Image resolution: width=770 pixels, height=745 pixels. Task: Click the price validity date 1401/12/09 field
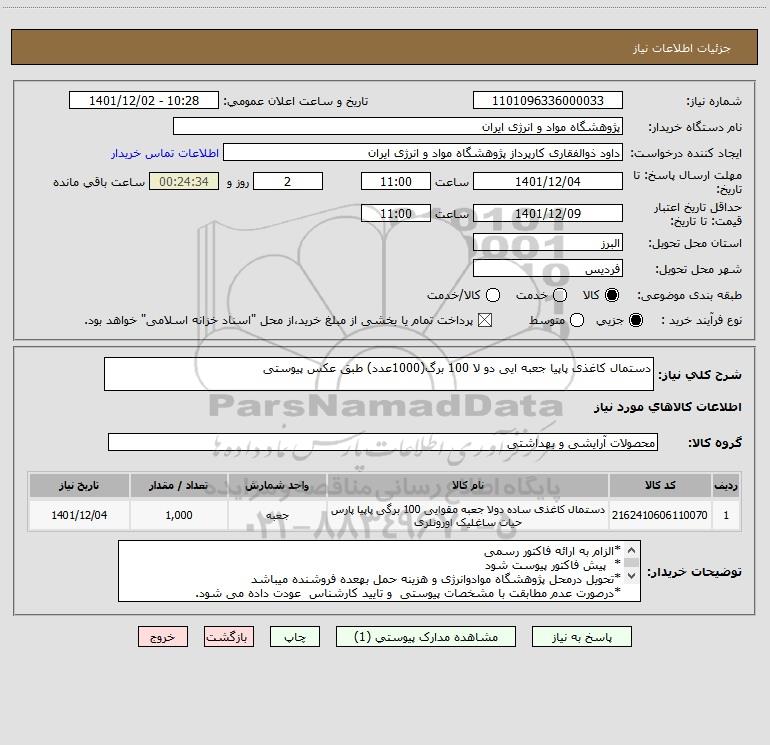point(548,213)
